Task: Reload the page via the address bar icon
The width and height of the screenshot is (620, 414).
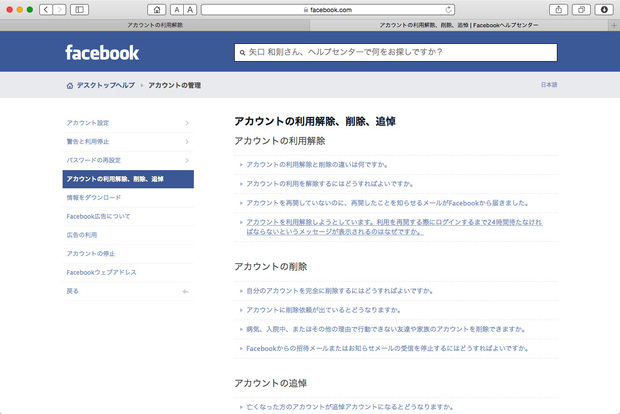Action: coord(446,9)
